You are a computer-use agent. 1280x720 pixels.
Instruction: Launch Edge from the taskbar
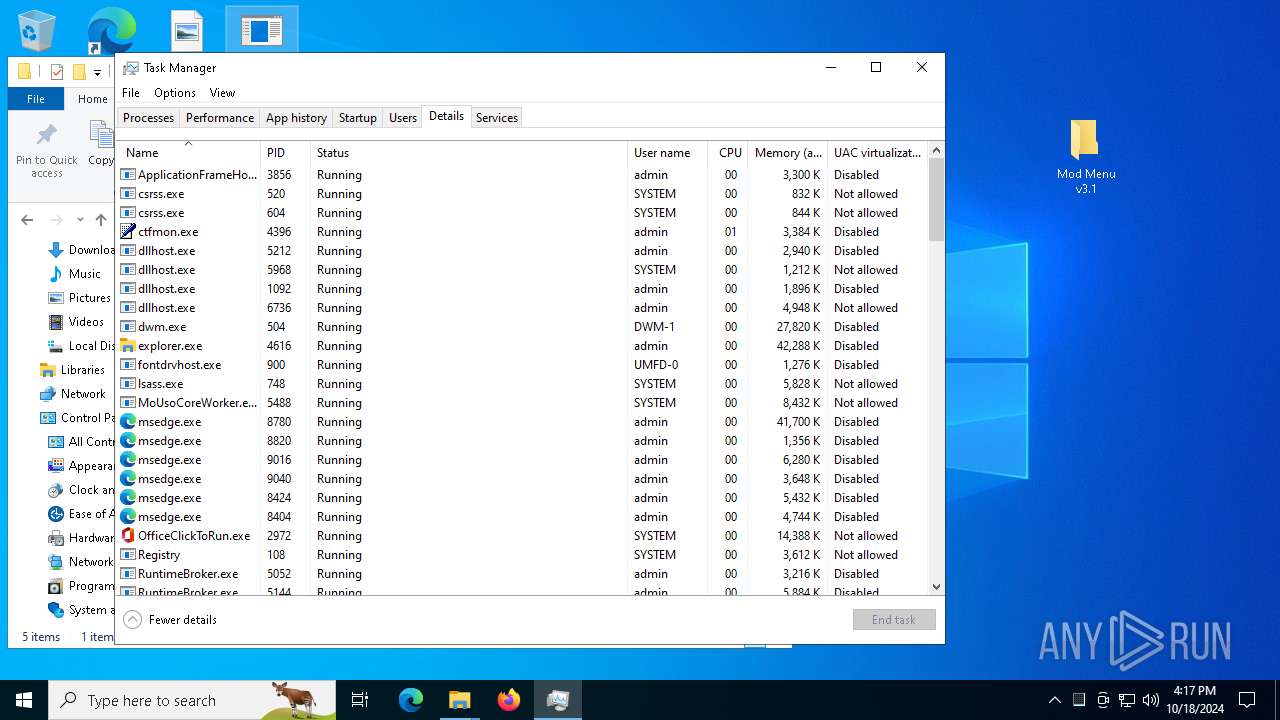(411, 700)
